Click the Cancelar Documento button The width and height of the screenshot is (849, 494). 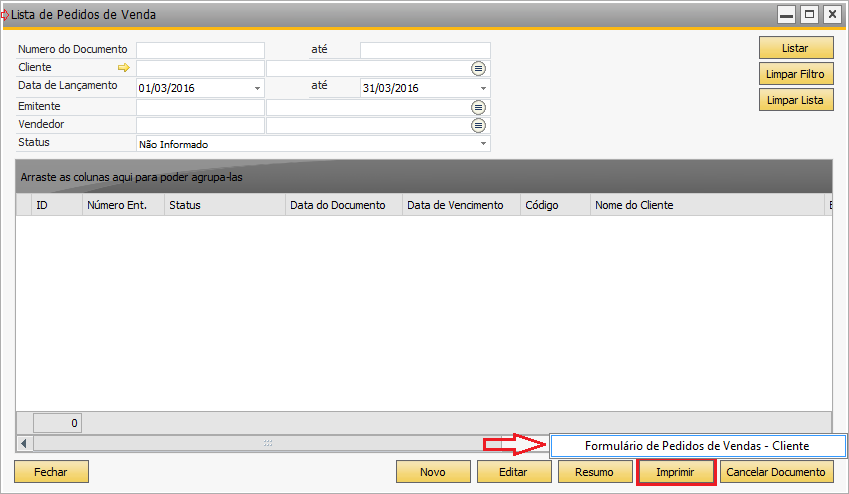click(776, 472)
